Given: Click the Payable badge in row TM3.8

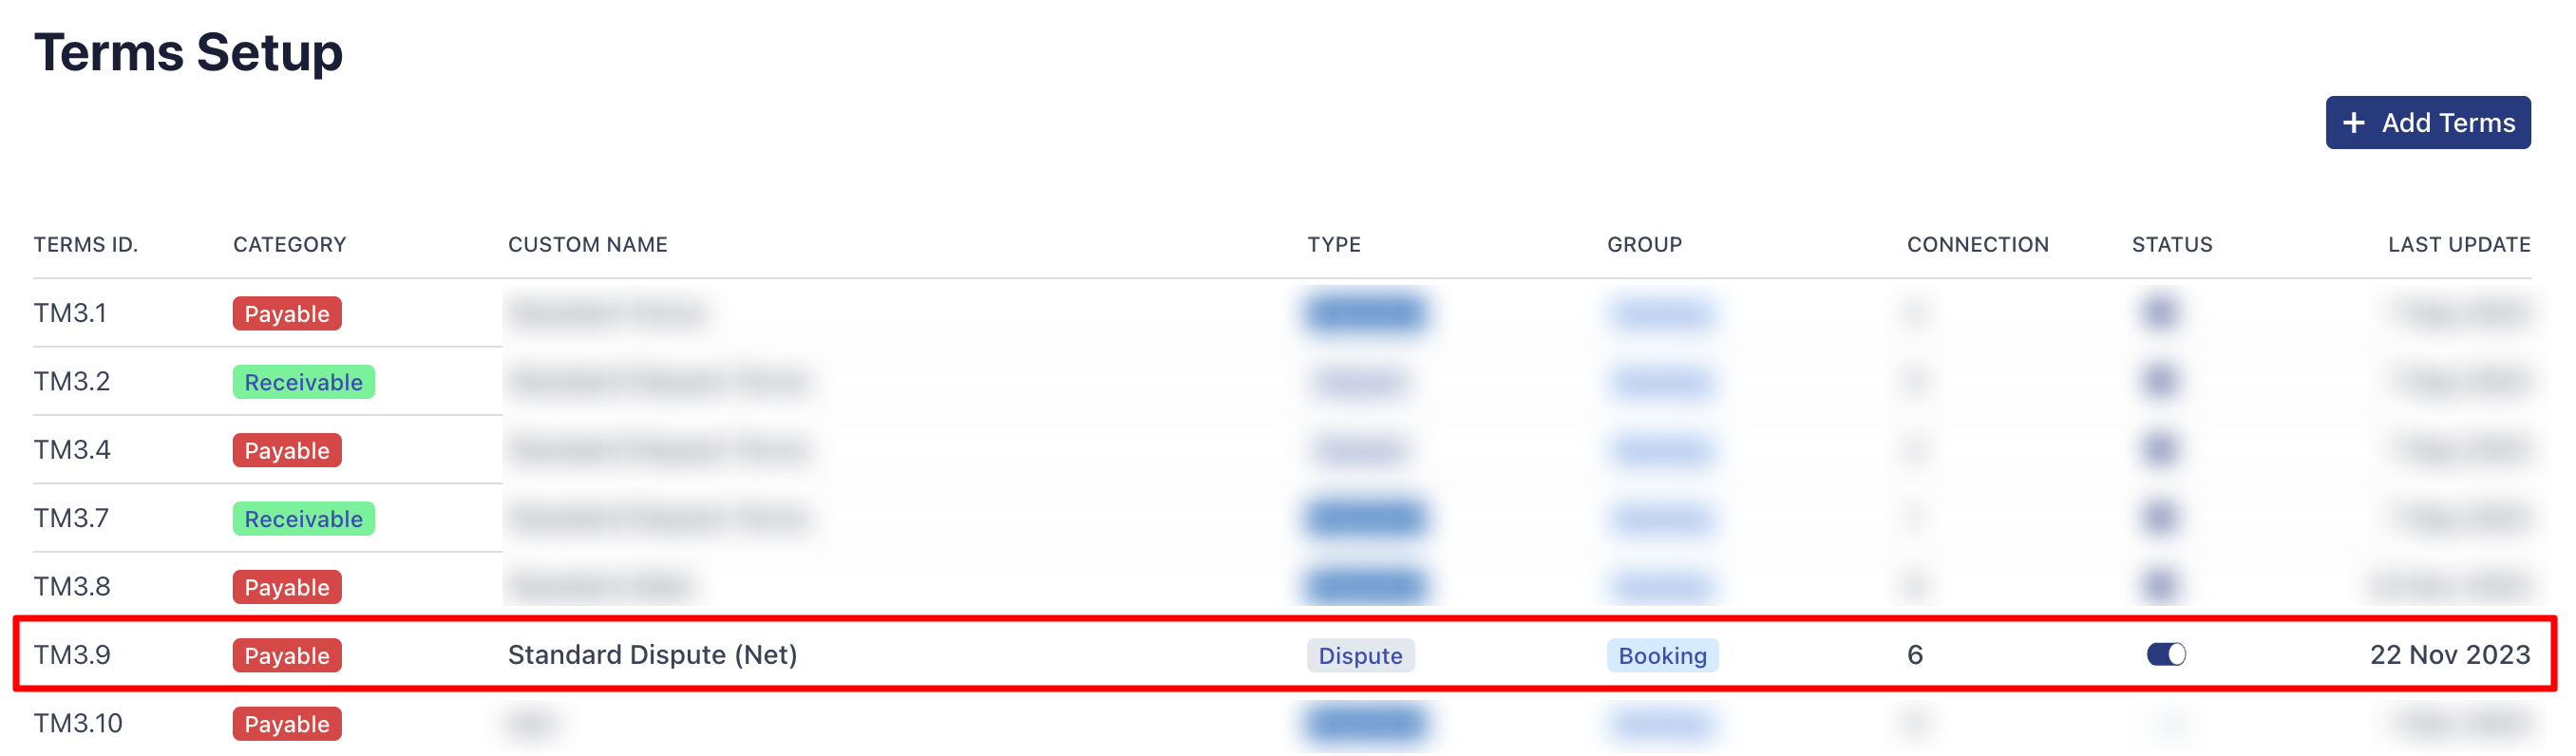Looking at the screenshot, I should click(287, 588).
